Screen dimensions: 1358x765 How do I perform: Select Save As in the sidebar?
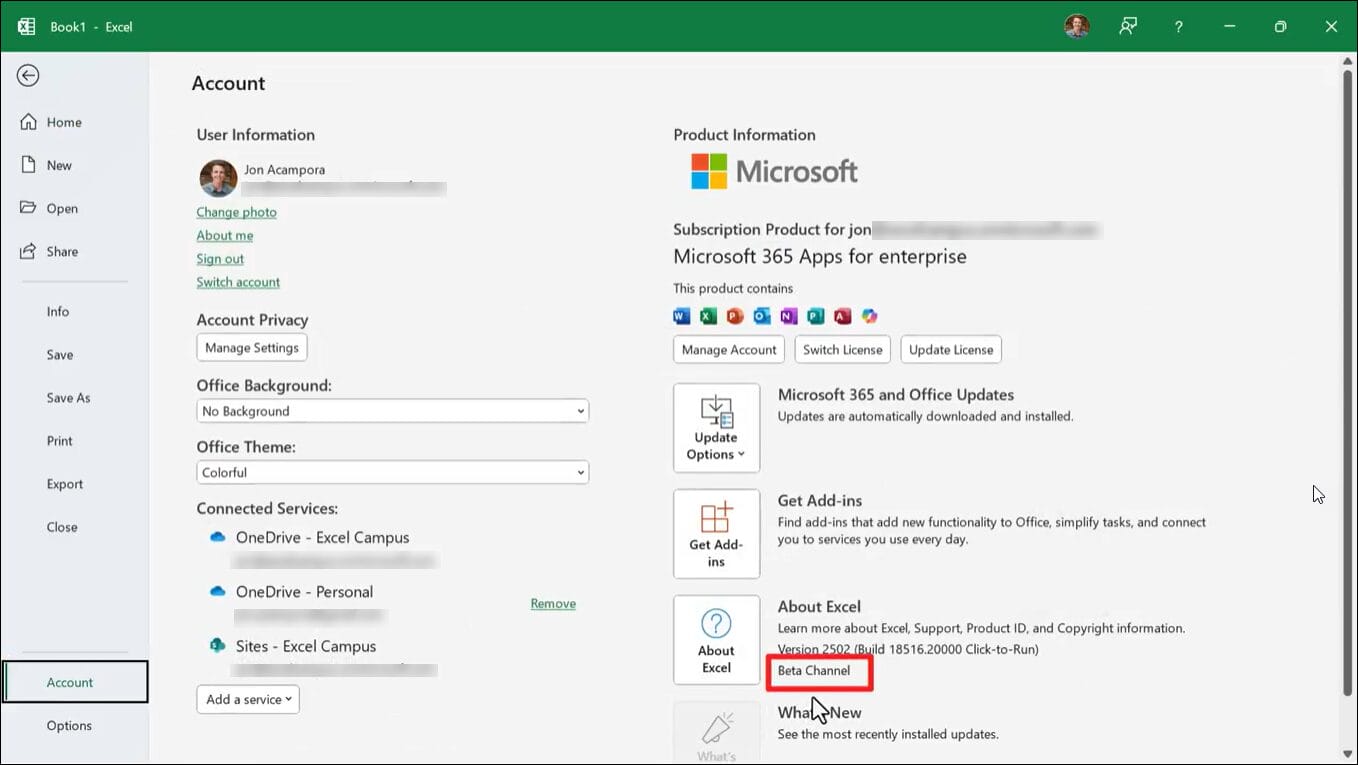click(68, 398)
